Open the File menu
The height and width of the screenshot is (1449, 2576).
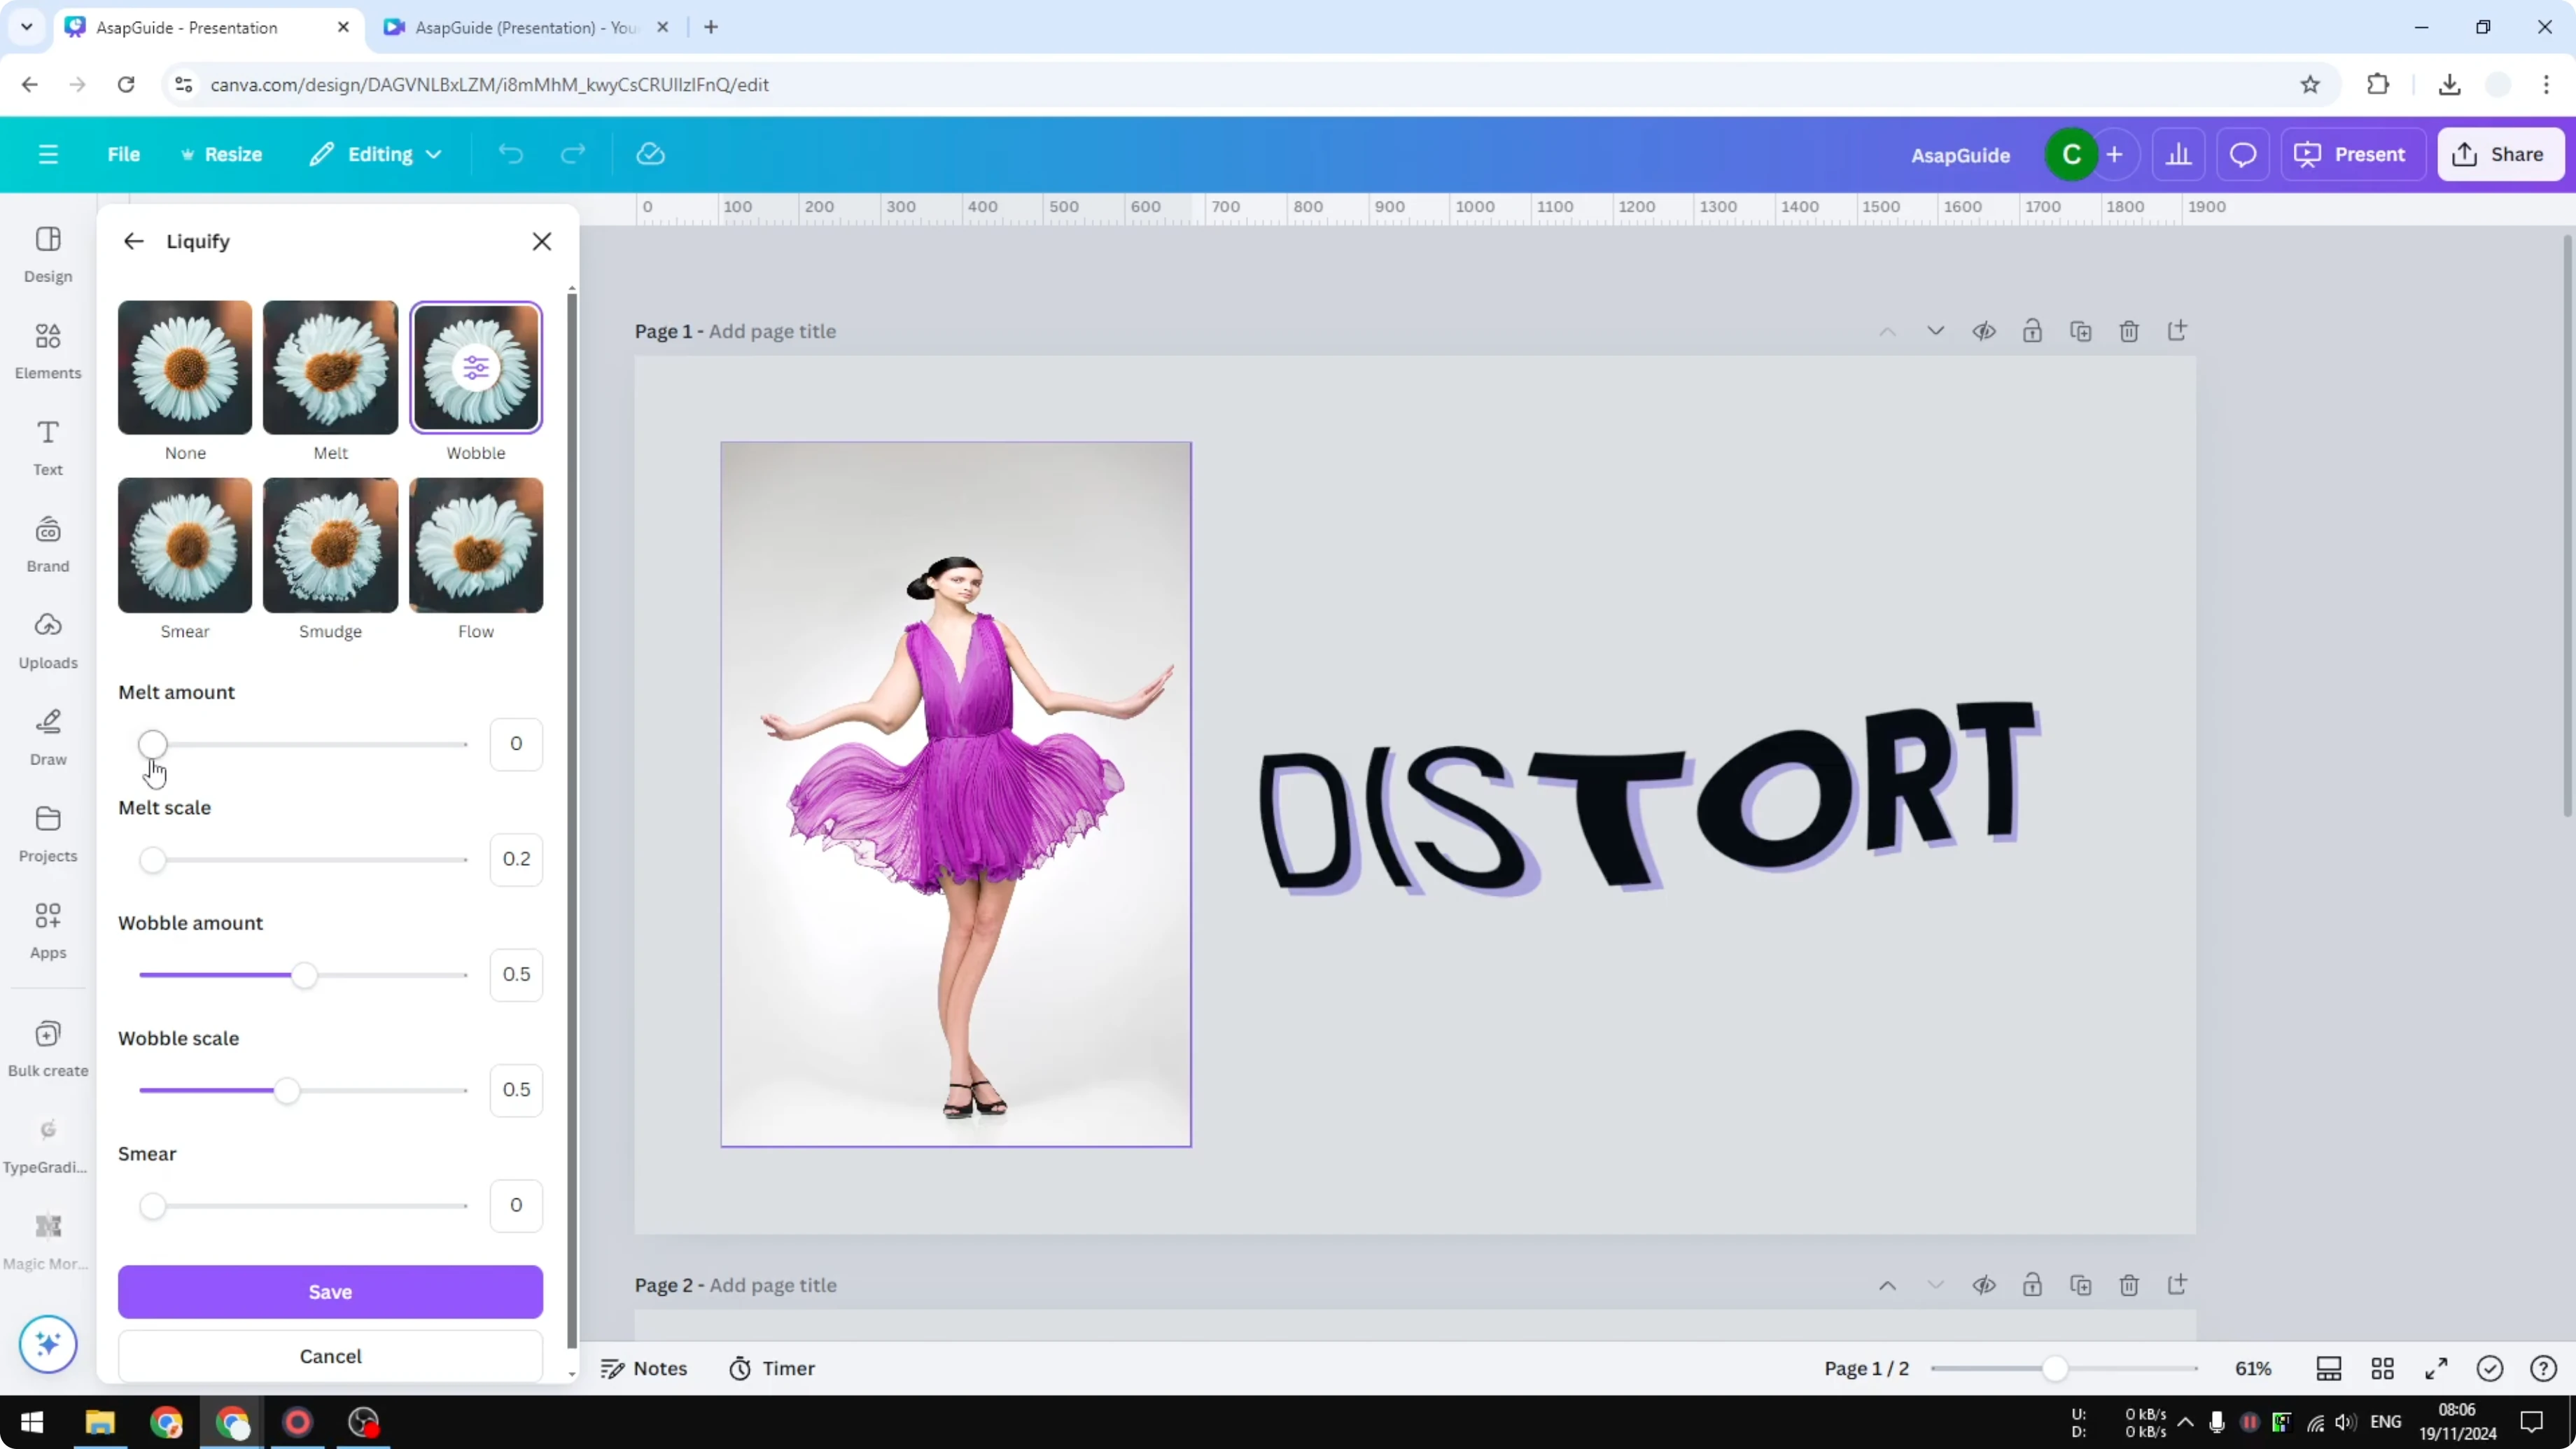tap(124, 154)
